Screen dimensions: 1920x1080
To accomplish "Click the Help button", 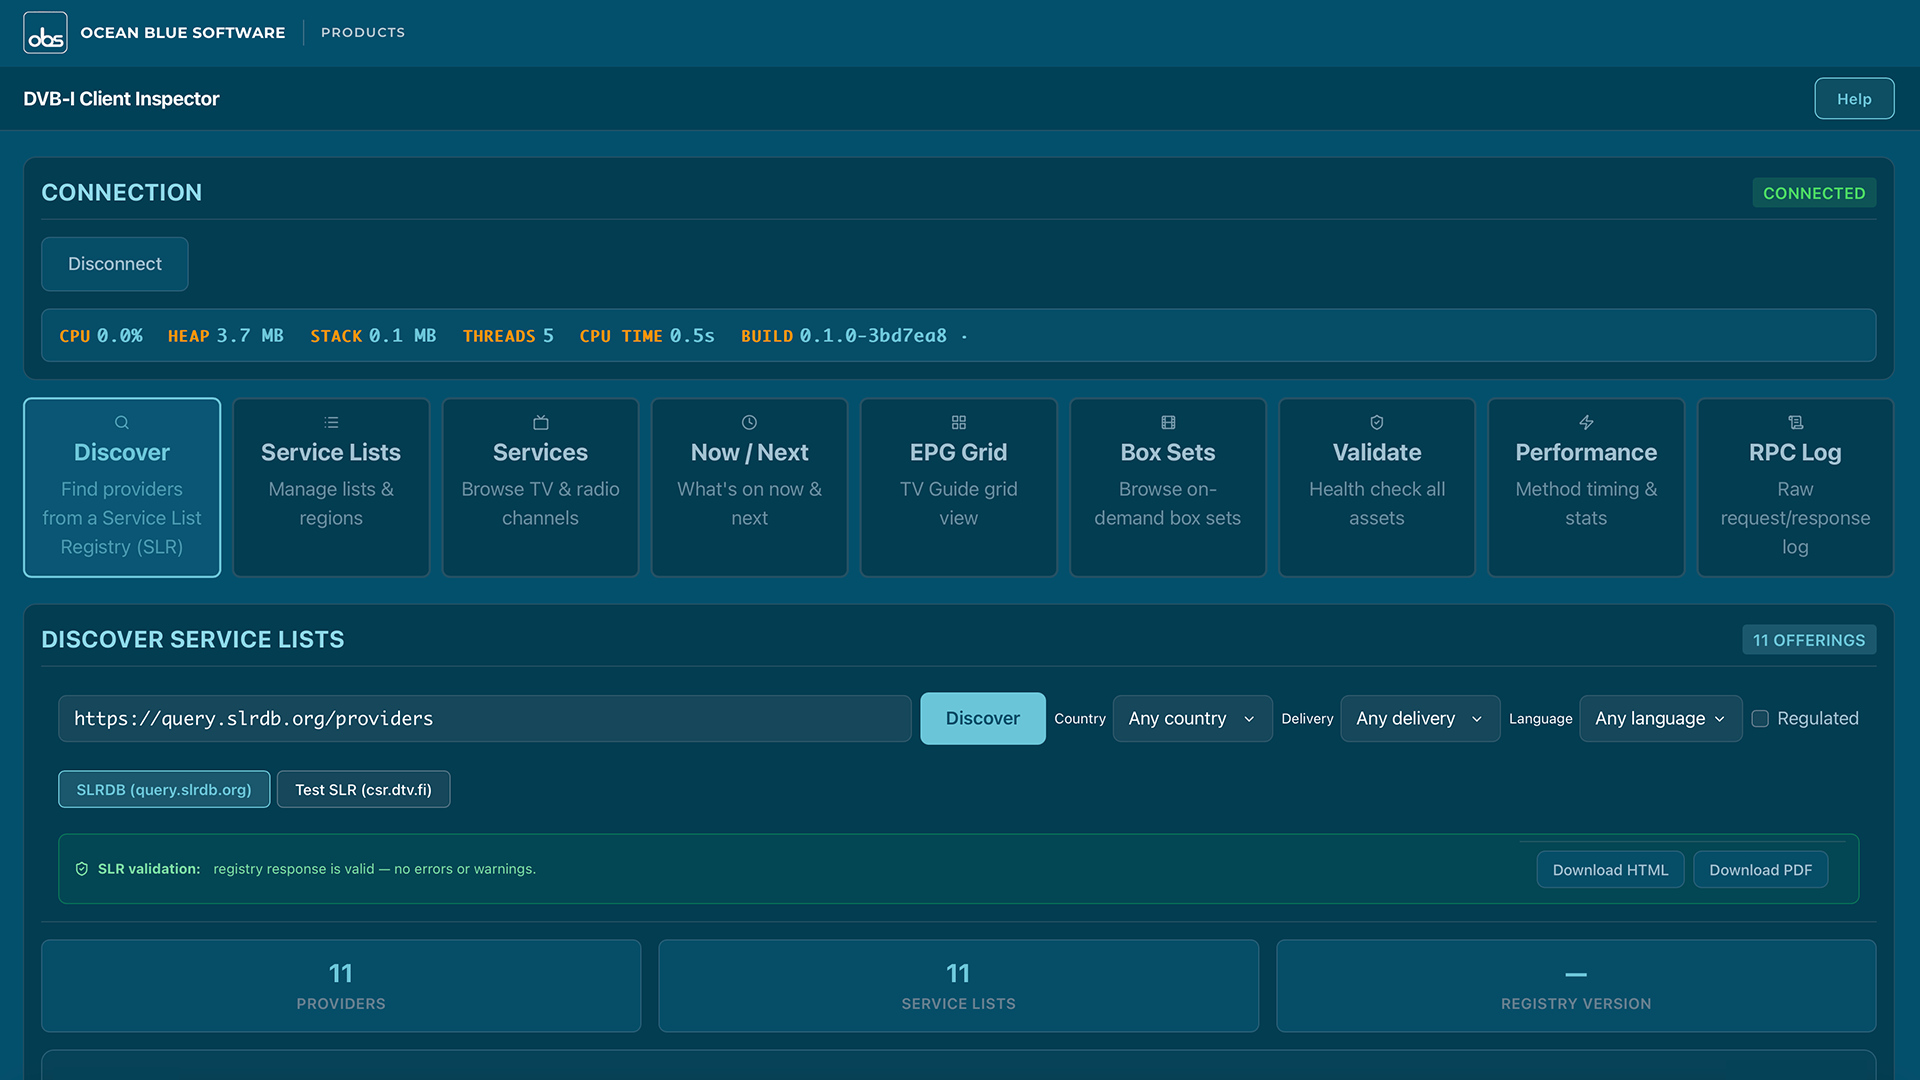I will pos(1854,99).
